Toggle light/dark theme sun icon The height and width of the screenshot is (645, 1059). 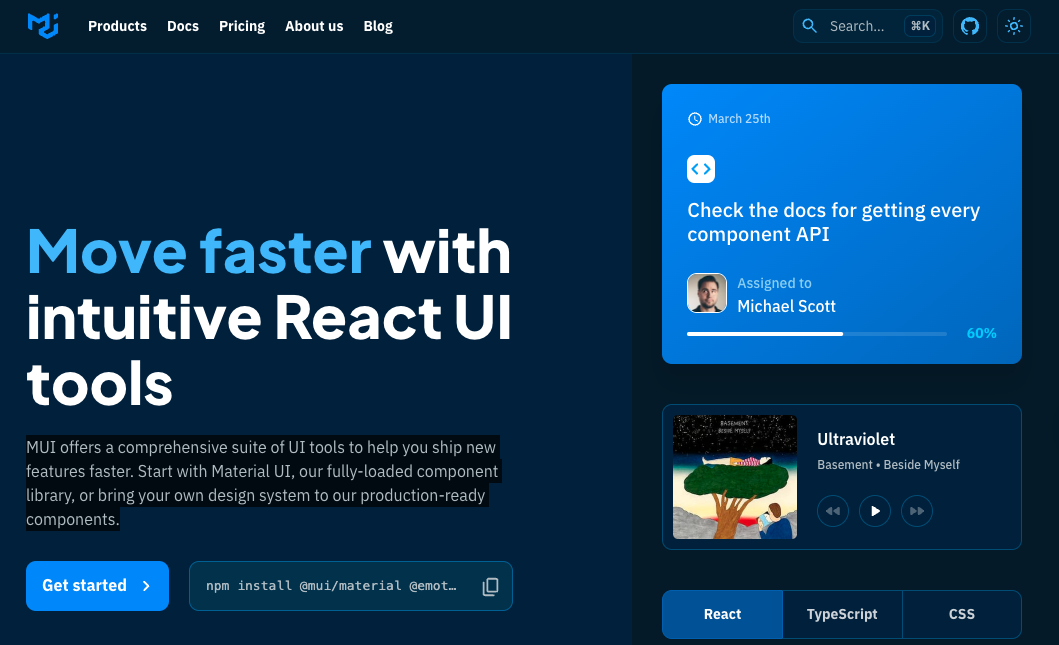pyautogui.click(x=1014, y=26)
